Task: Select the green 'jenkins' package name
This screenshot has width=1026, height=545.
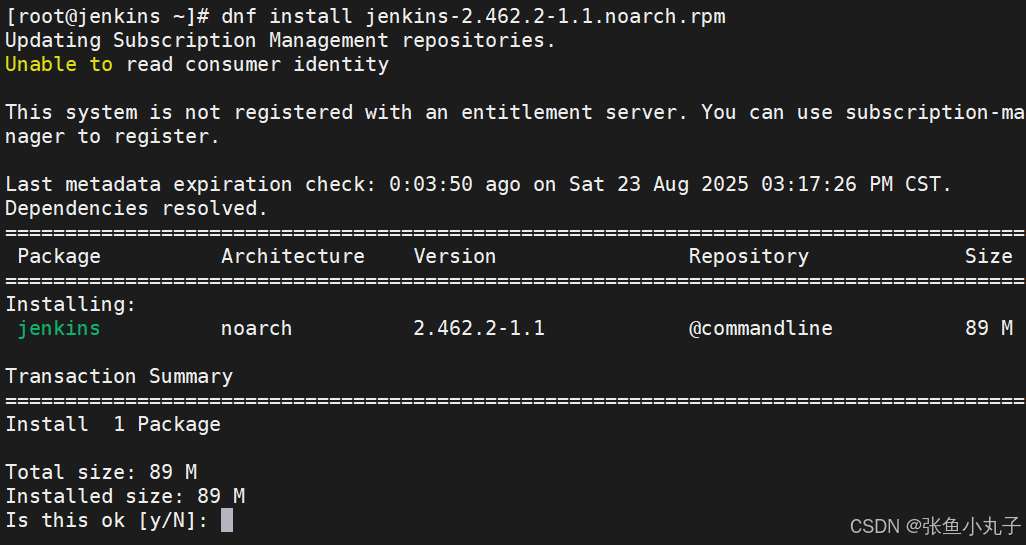Action: (x=59, y=328)
